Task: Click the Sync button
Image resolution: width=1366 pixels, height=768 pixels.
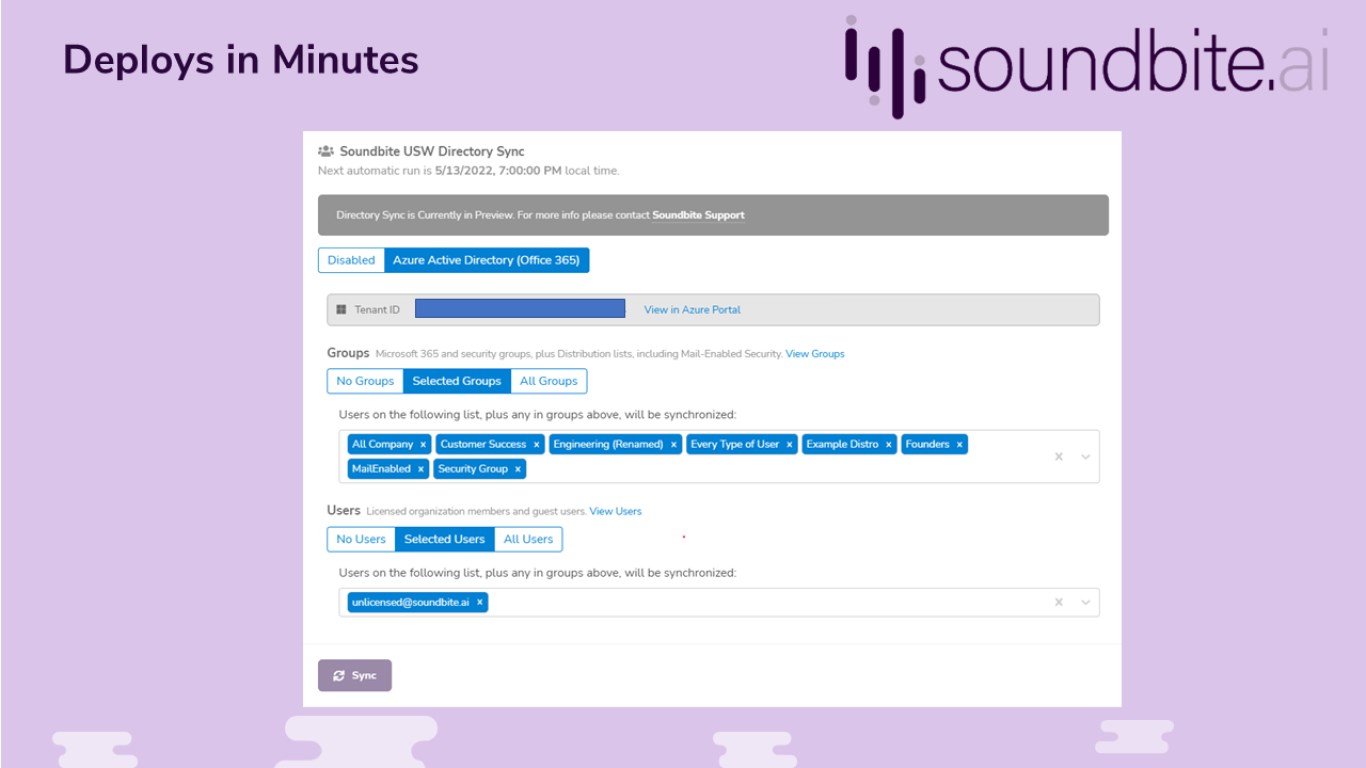Action: pos(355,675)
